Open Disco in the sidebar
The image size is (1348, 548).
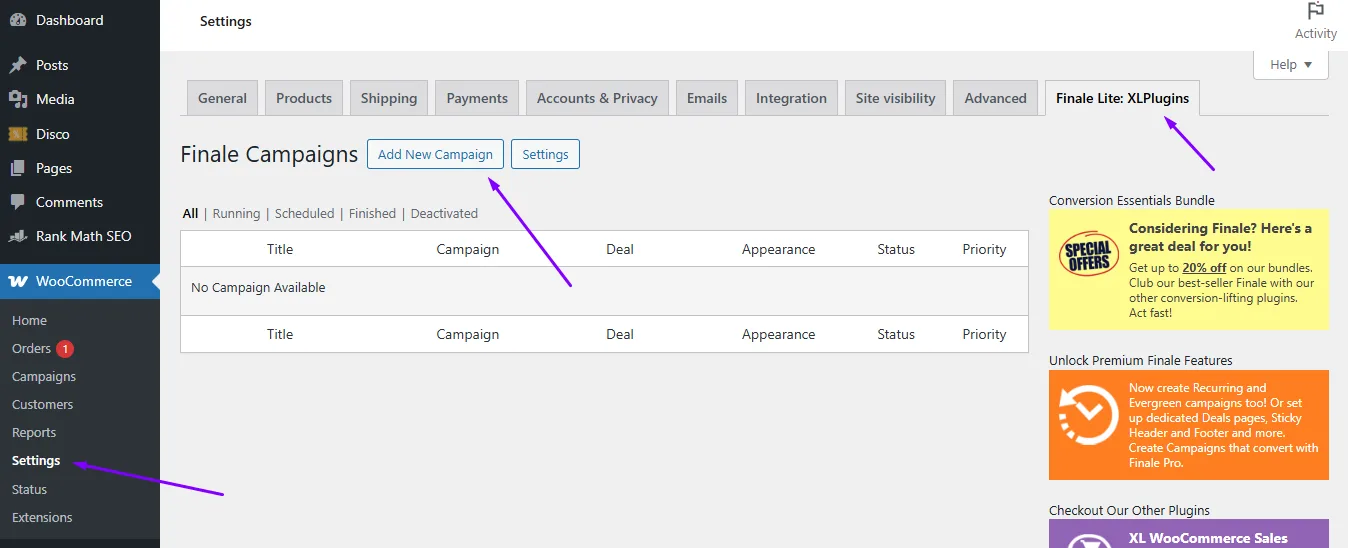tap(80, 134)
